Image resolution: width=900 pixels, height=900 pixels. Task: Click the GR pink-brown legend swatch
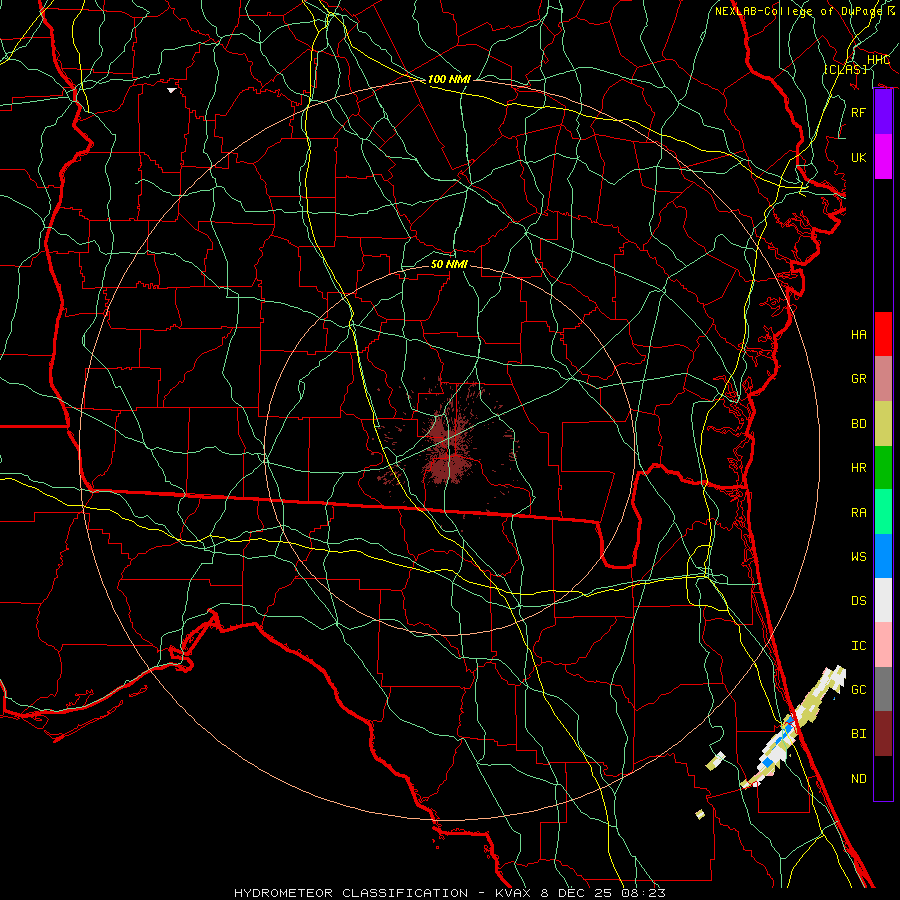[x=883, y=379]
